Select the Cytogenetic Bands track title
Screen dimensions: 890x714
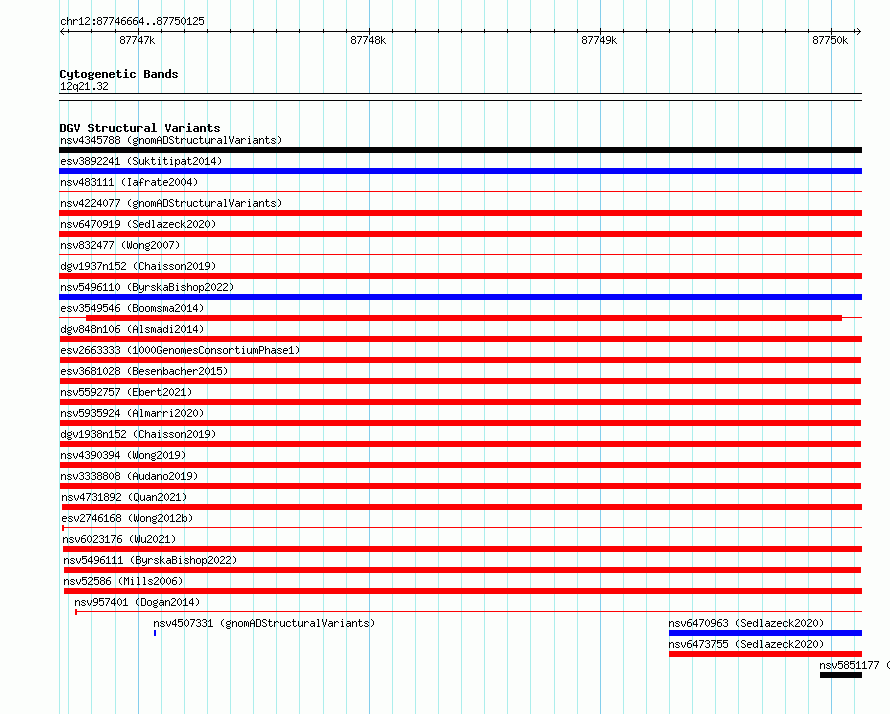pos(119,74)
